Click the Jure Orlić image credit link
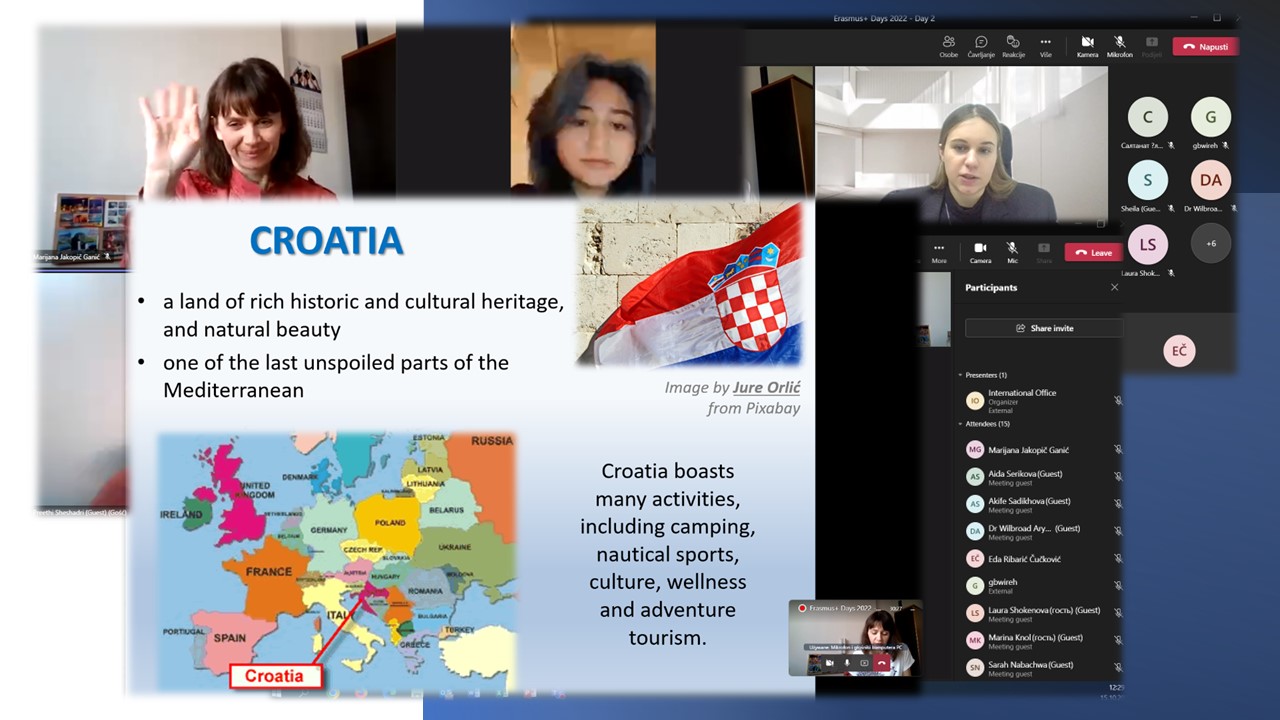Viewport: 1280px width, 720px height. point(766,388)
